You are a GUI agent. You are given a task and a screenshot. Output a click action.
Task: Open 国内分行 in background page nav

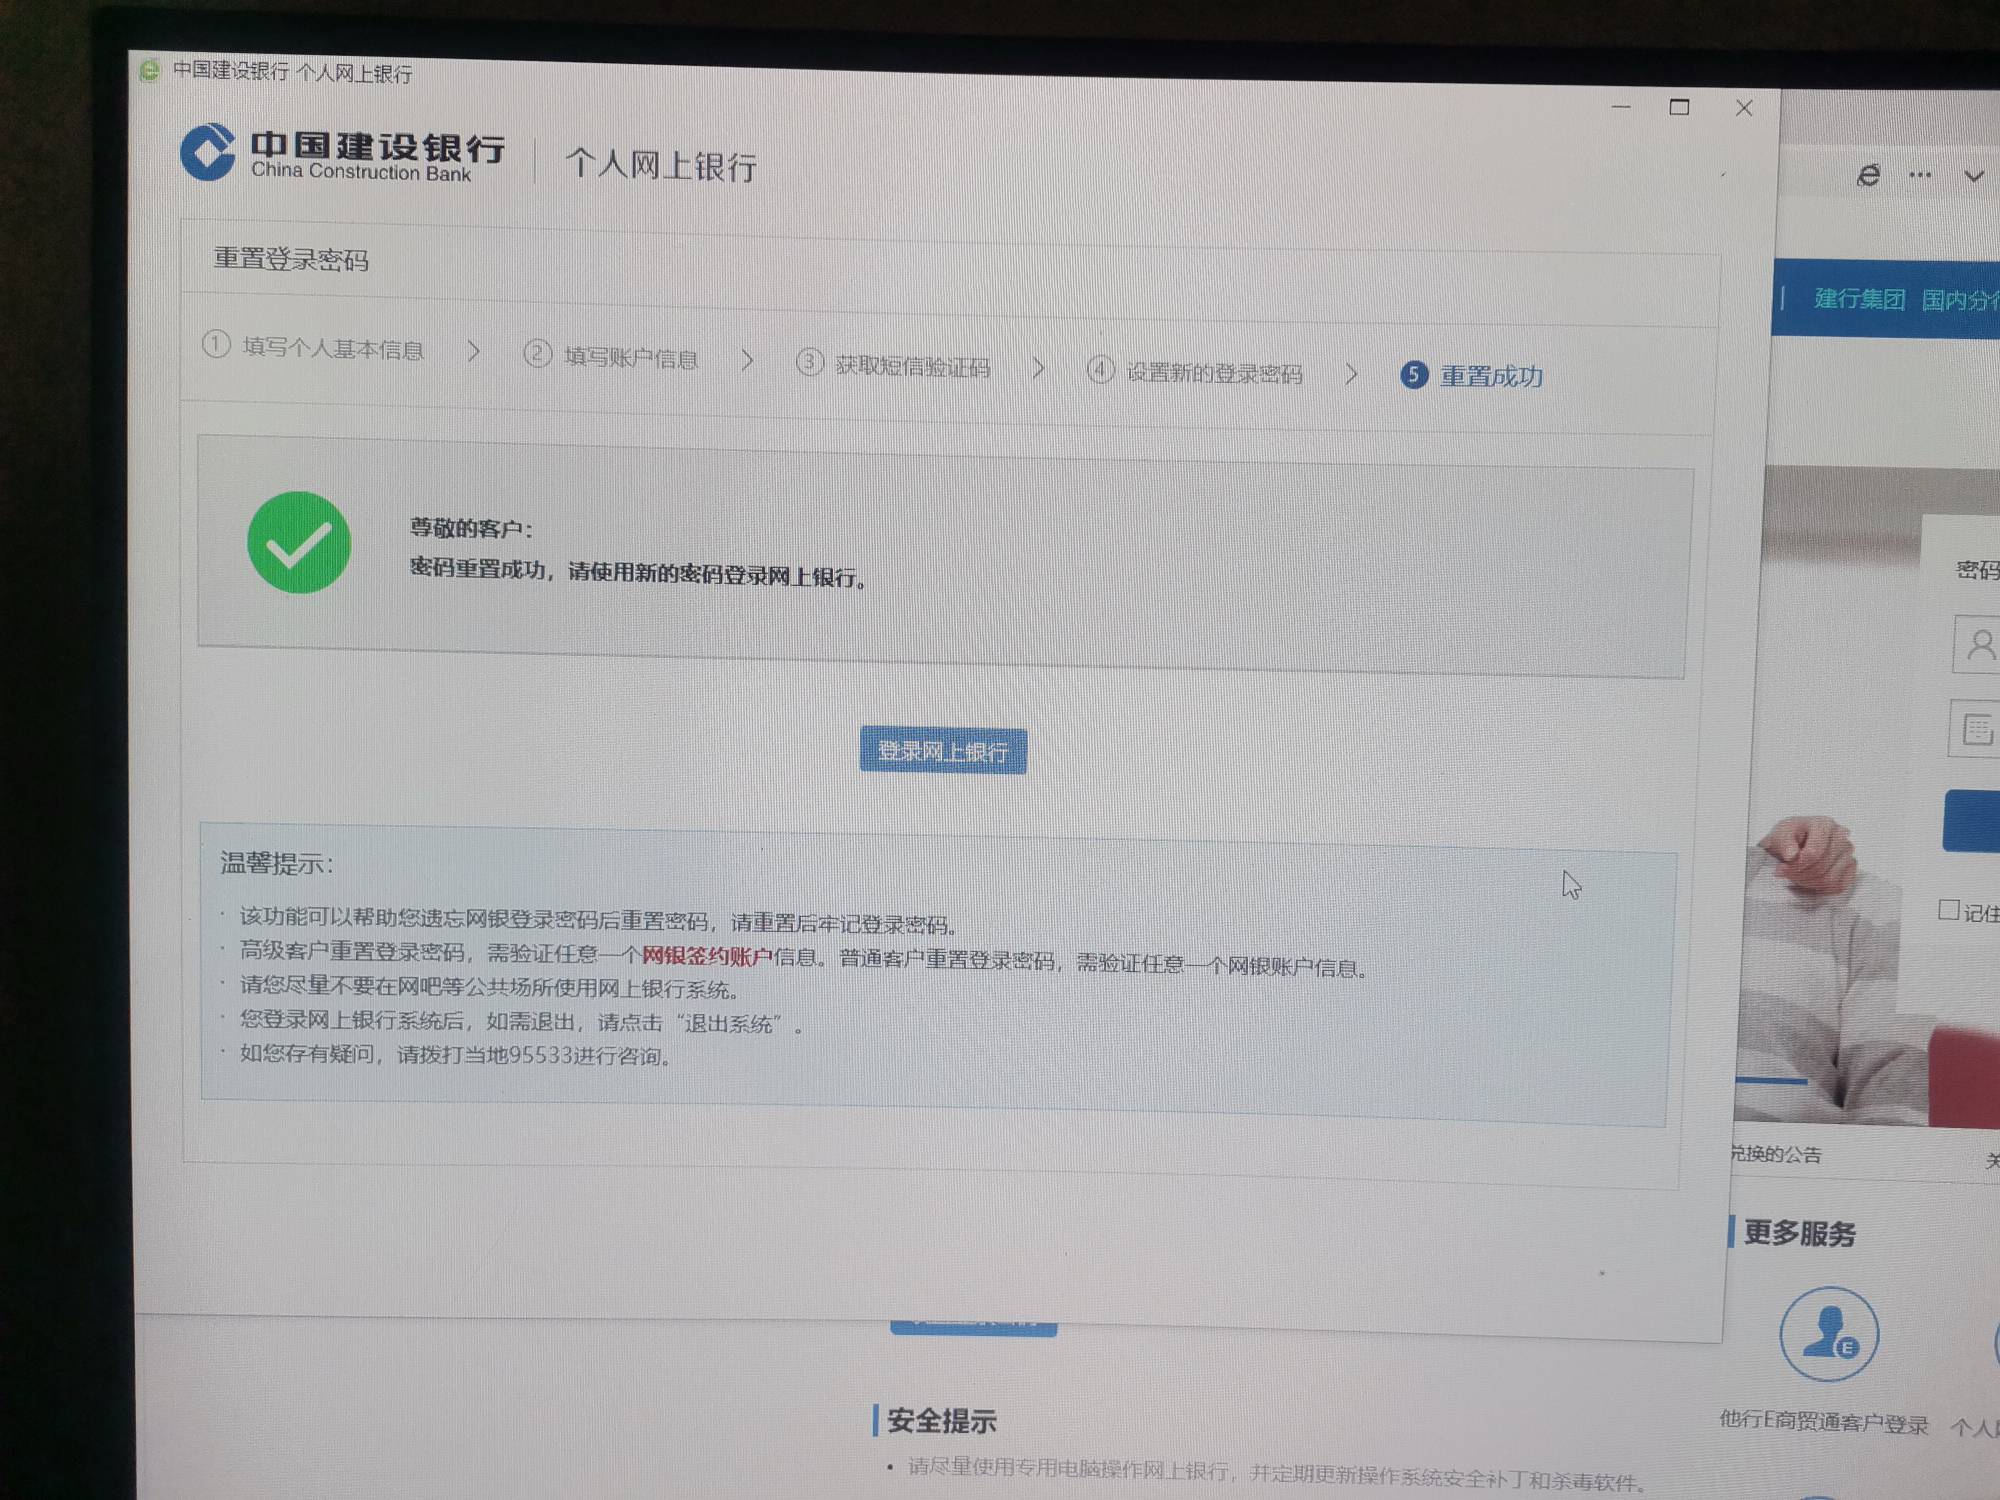coord(1960,299)
